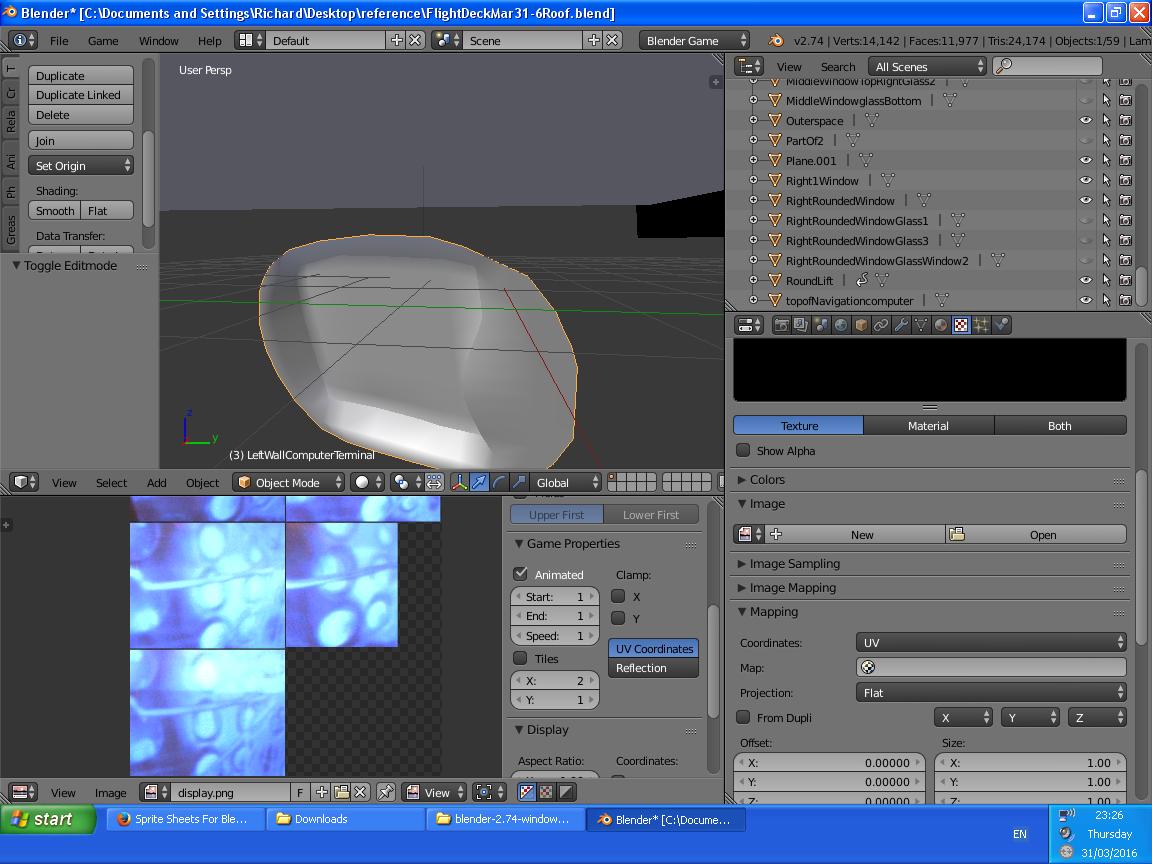
Task: Switch preview to Both tab
Action: 1059,425
